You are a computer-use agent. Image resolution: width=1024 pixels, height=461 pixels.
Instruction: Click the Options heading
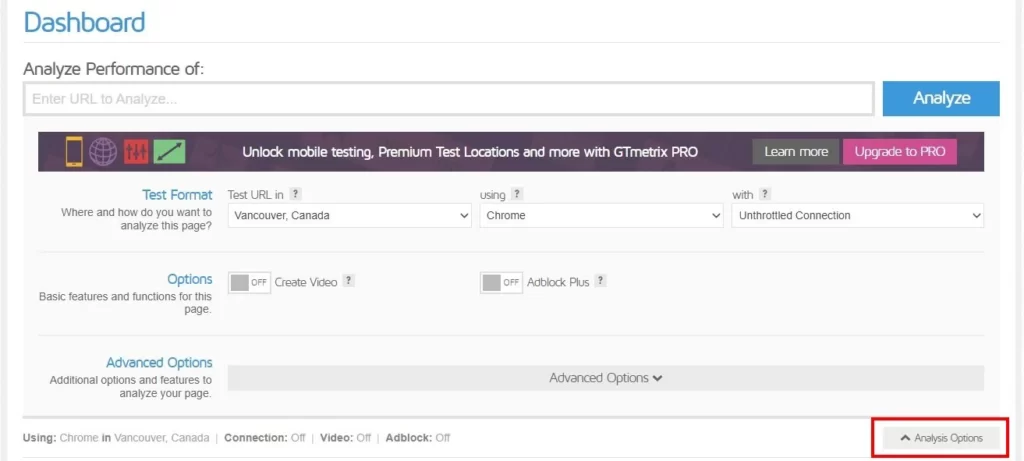pos(190,279)
